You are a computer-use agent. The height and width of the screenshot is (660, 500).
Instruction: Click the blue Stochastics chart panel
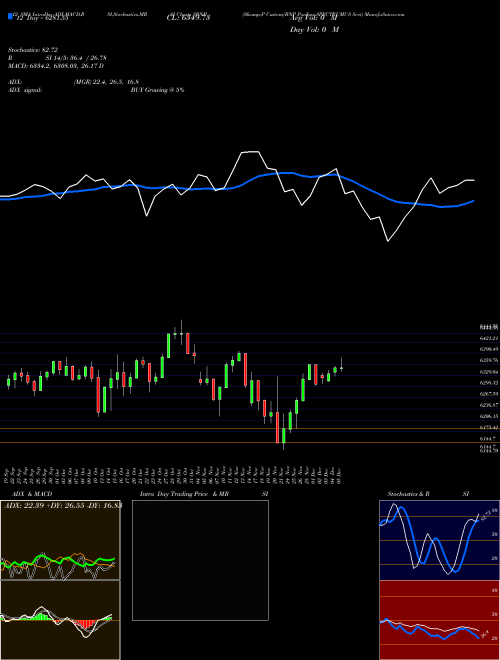click(x=439, y=540)
